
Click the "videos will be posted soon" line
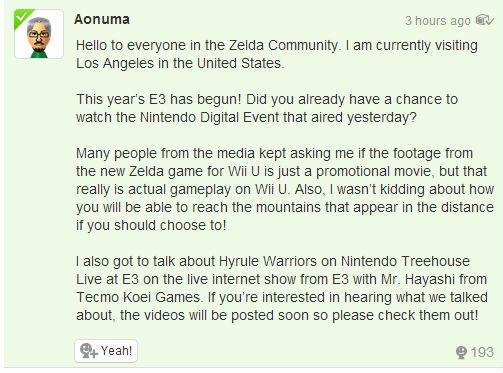[x=277, y=315]
